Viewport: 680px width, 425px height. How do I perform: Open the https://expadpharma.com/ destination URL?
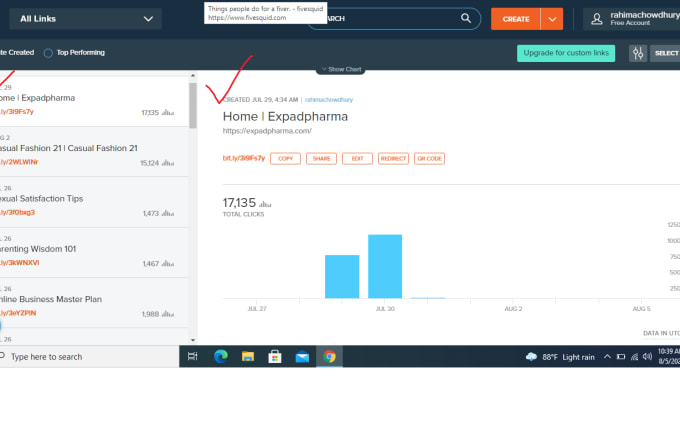(267, 131)
